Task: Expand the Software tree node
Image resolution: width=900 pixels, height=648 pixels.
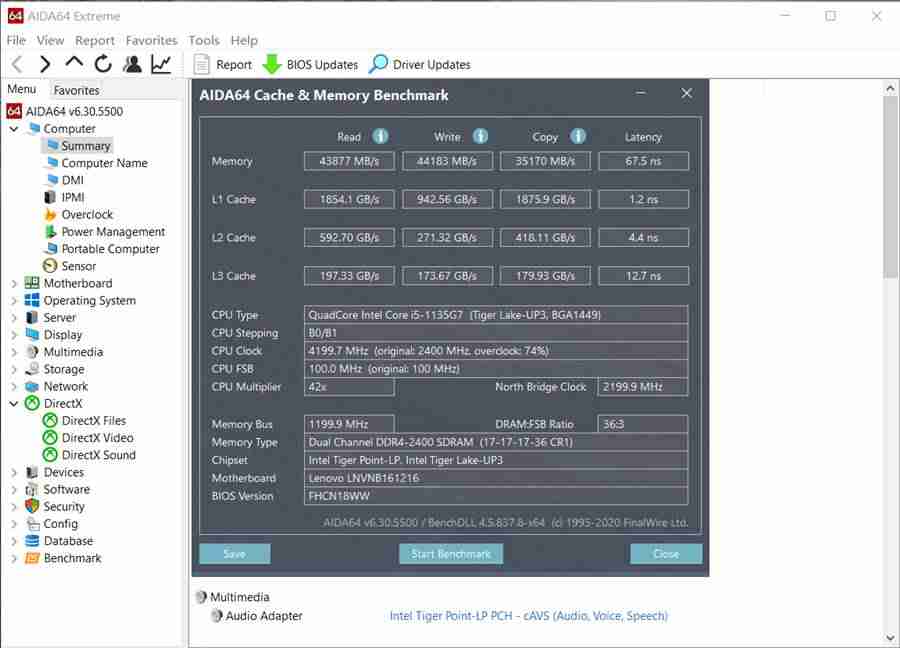Action: [14, 490]
